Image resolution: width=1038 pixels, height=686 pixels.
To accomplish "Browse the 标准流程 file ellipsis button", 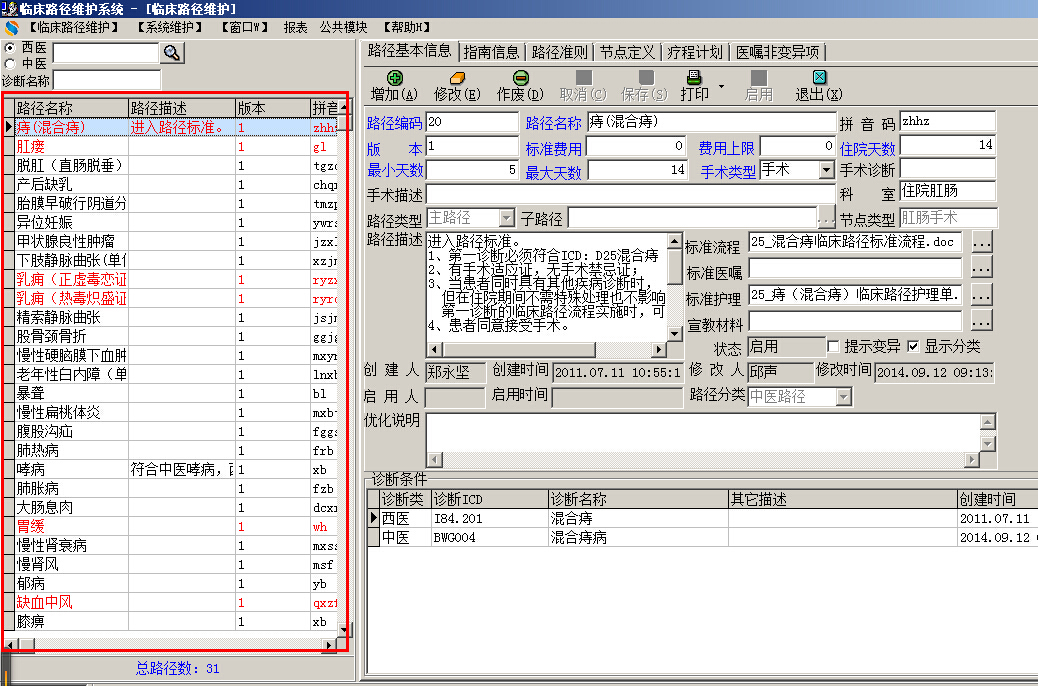I will (981, 242).
